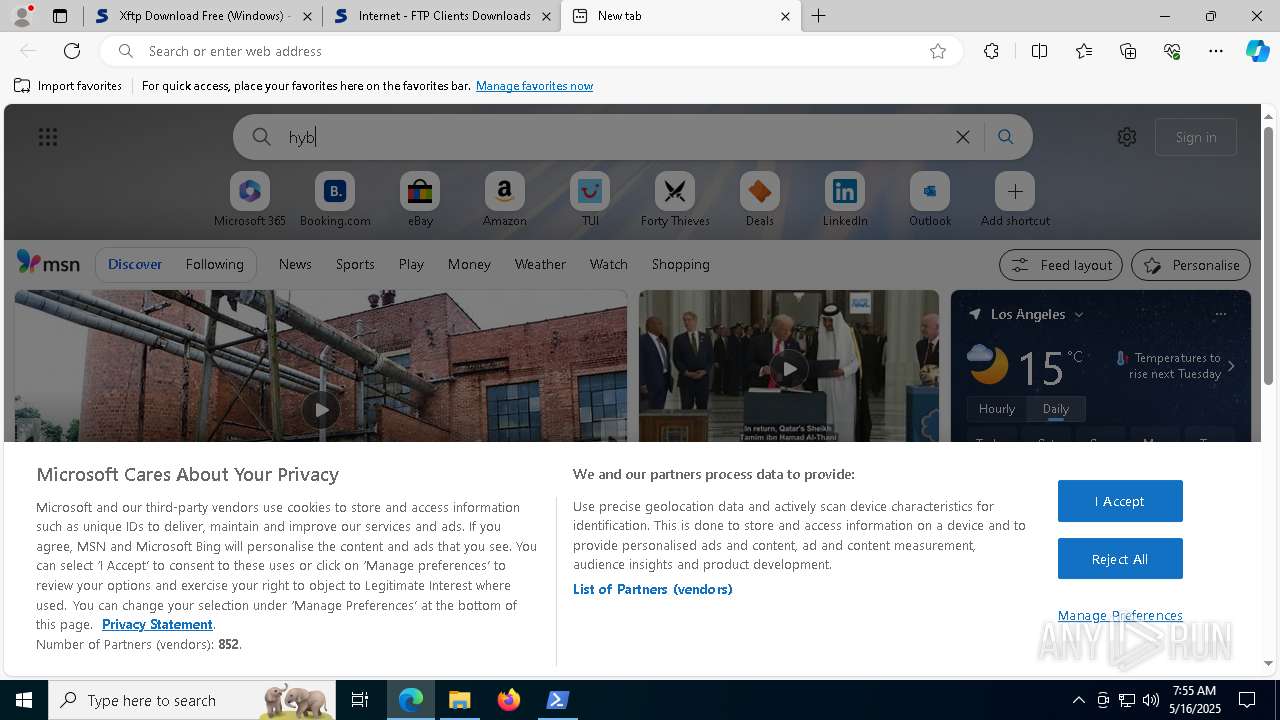Toggle split screen icon
Image resolution: width=1280 pixels, height=720 pixels.
coord(1039,51)
